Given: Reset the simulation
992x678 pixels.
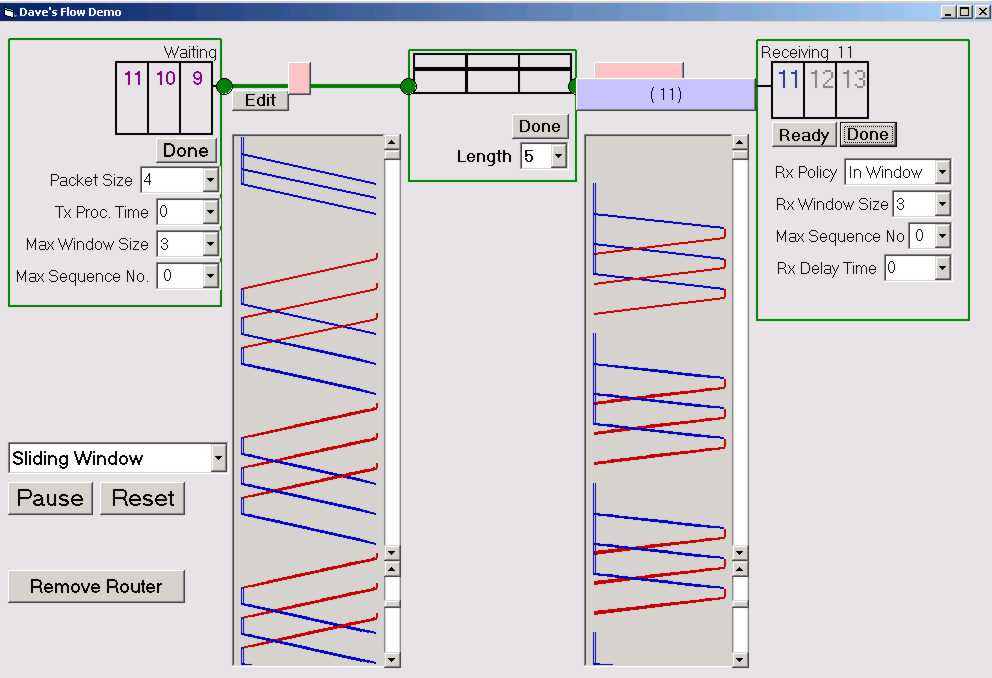Looking at the screenshot, I should tap(142, 498).
